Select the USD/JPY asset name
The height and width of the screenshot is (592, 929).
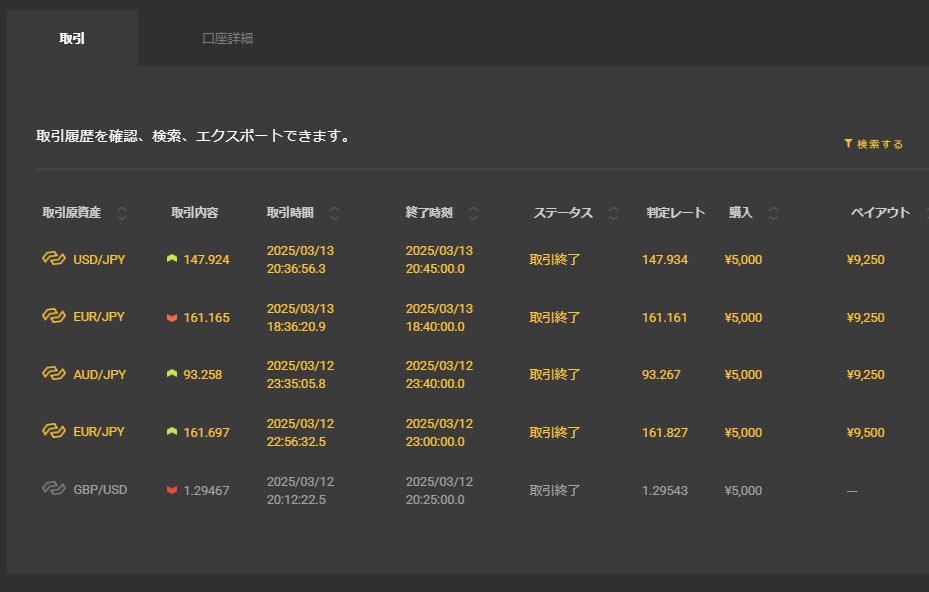pyautogui.click(x=99, y=260)
